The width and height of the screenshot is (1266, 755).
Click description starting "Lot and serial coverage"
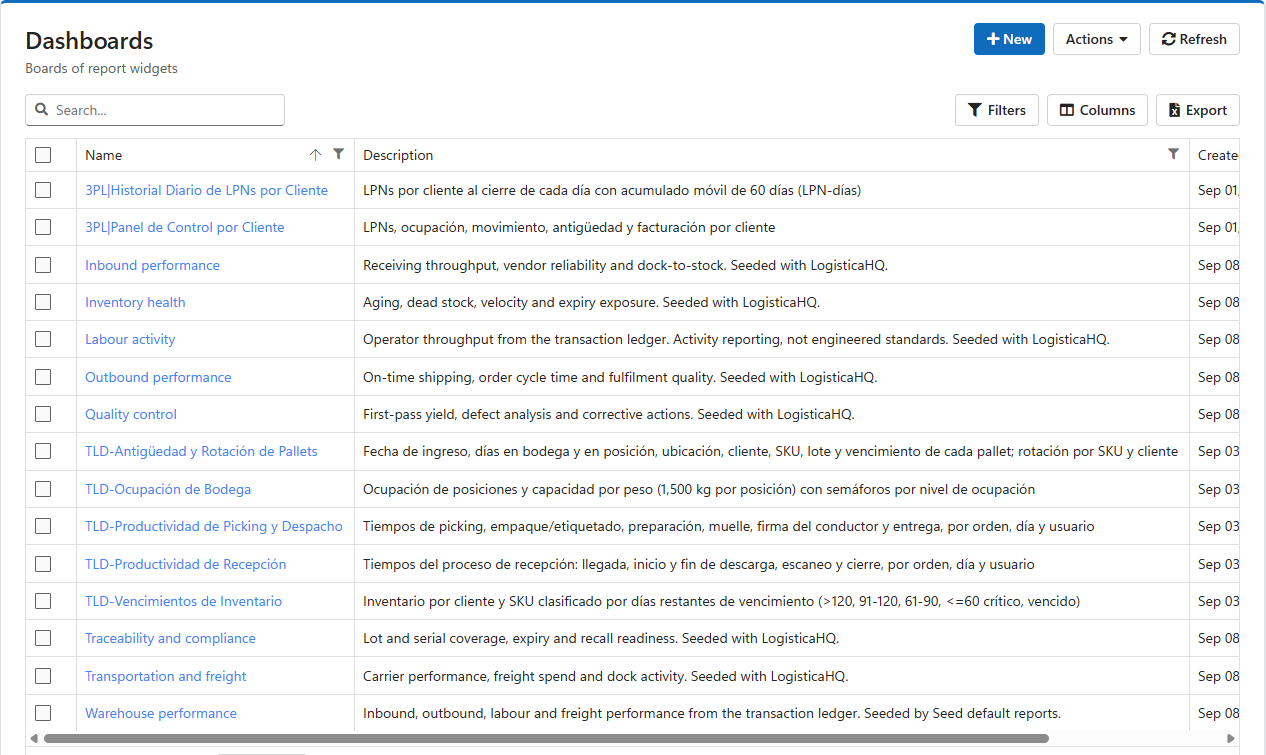(601, 638)
